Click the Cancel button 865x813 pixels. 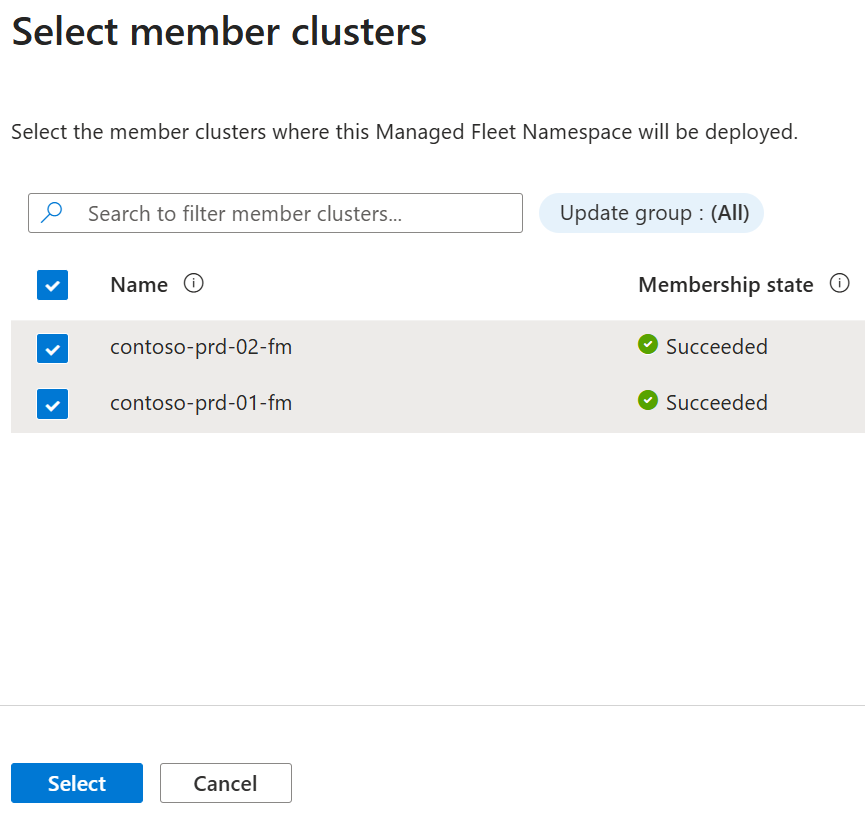(x=226, y=783)
